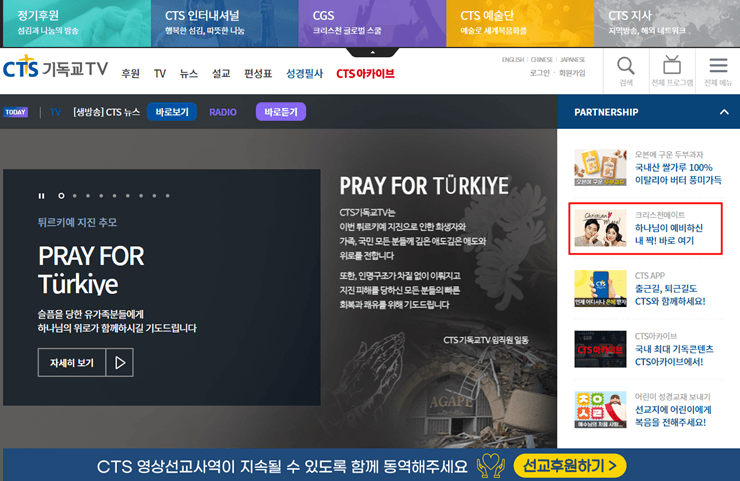Click the CTS 기독교TV logo
Image resolution: width=740 pixels, height=481 pixels.
tap(55, 67)
